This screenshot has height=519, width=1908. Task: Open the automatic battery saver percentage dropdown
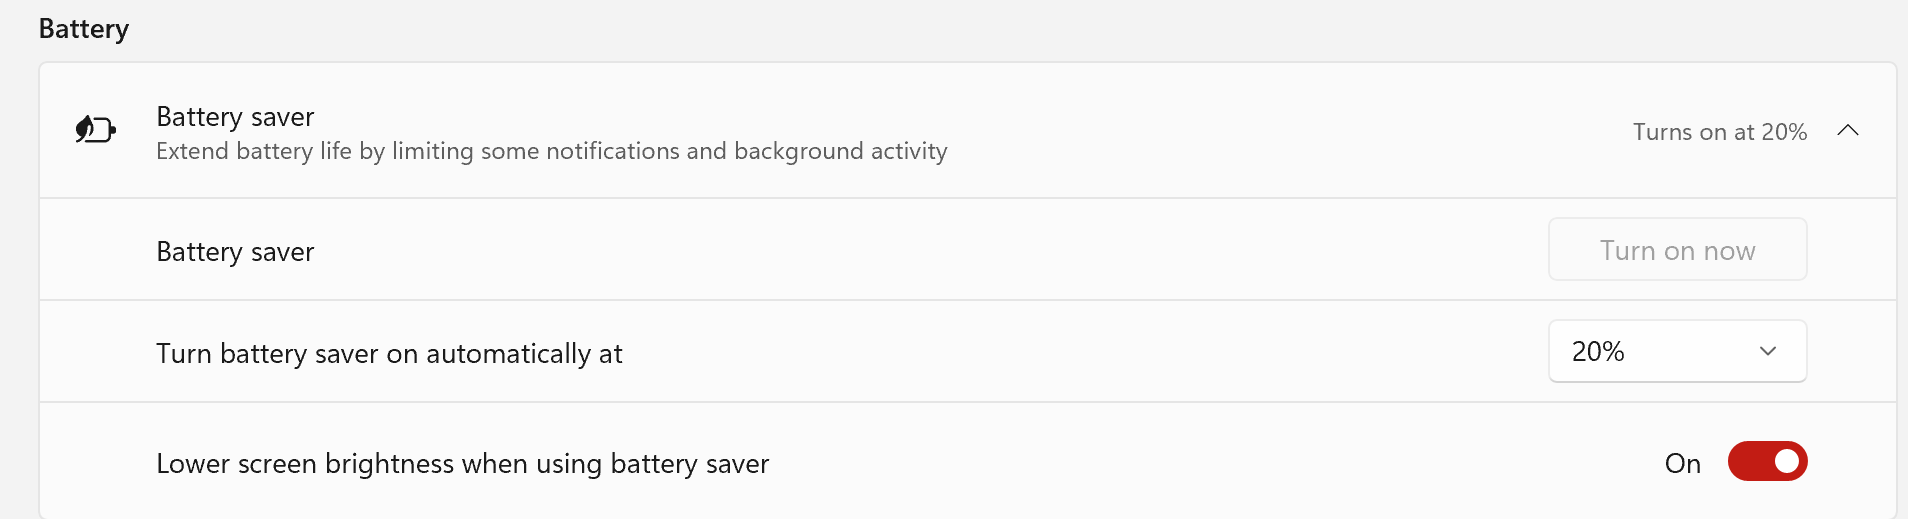tap(1677, 351)
